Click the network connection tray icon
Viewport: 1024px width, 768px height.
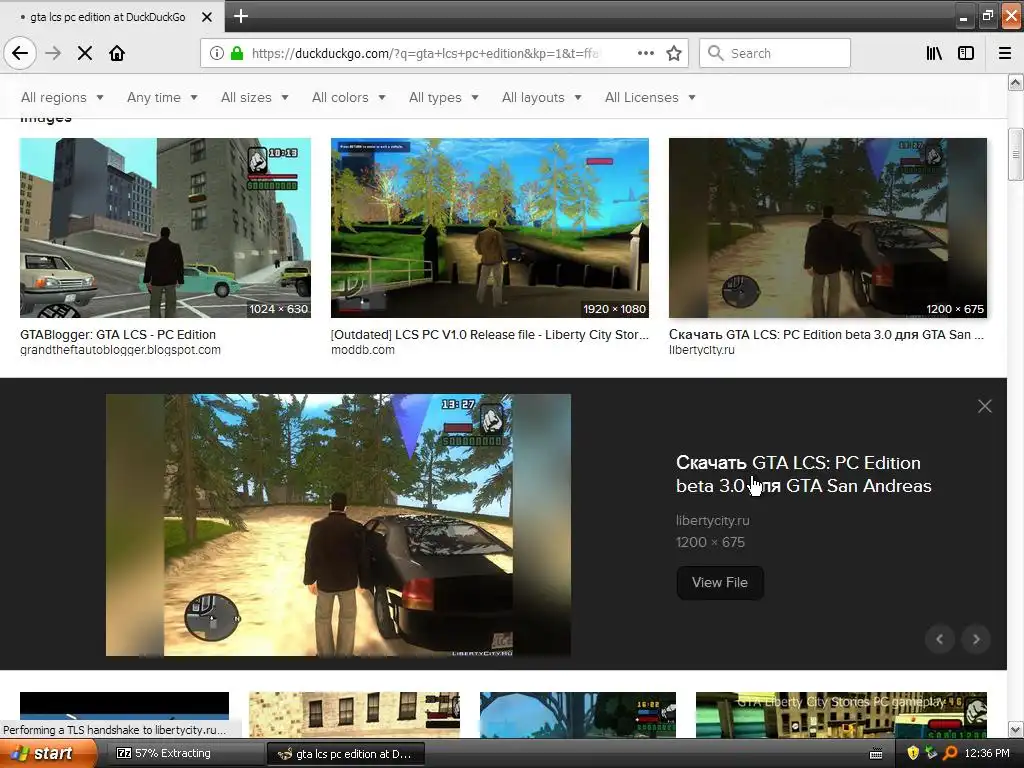[931, 753]
